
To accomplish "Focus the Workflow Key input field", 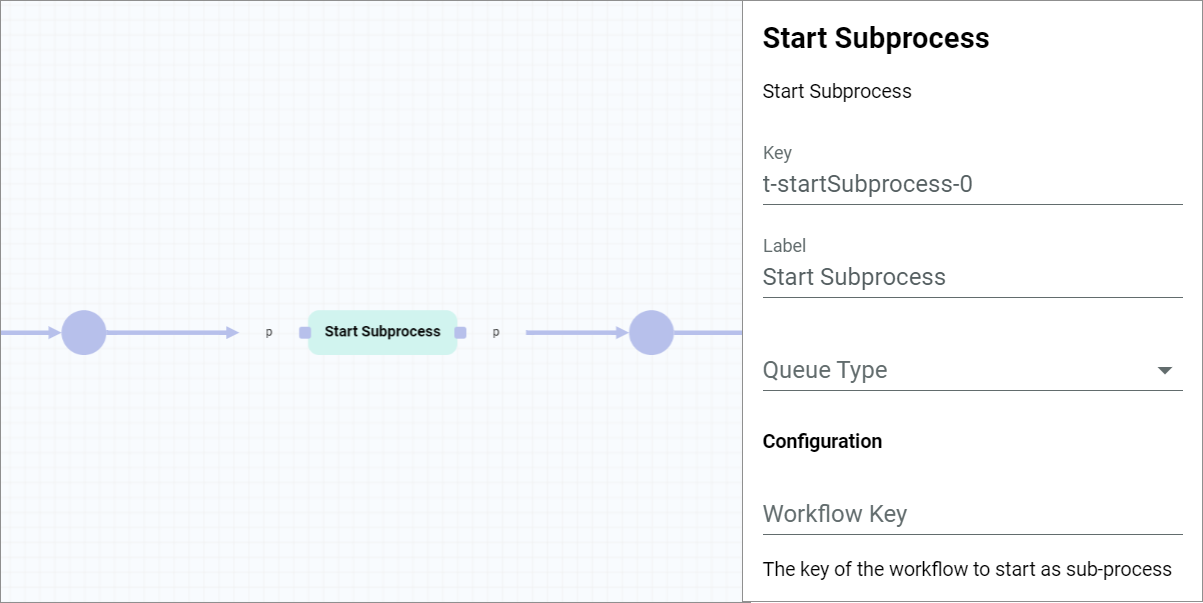I will click(x=972, y=514).
